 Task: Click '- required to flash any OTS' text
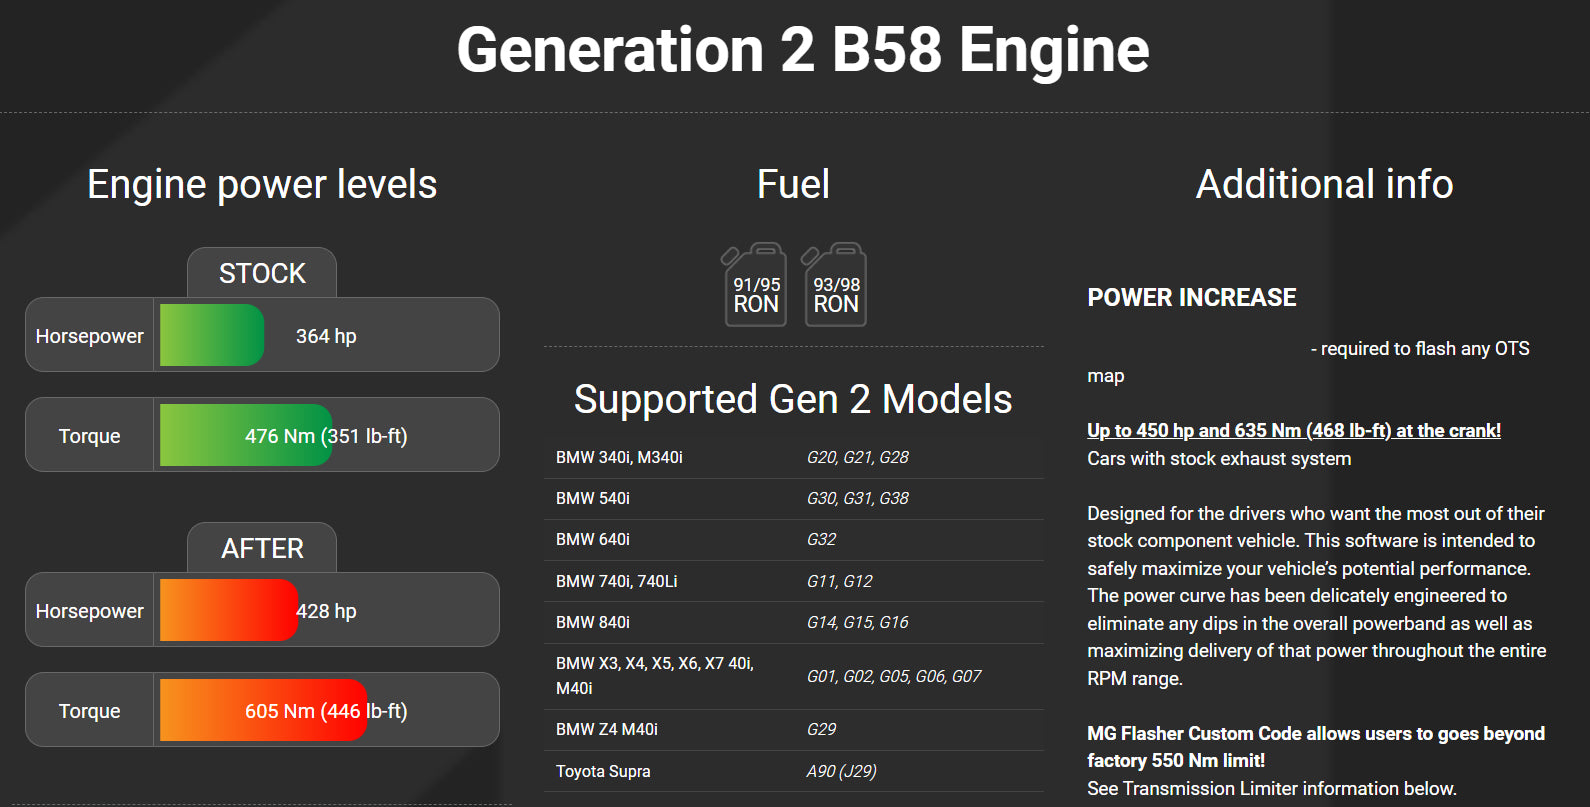click(x=1420, y=348)
